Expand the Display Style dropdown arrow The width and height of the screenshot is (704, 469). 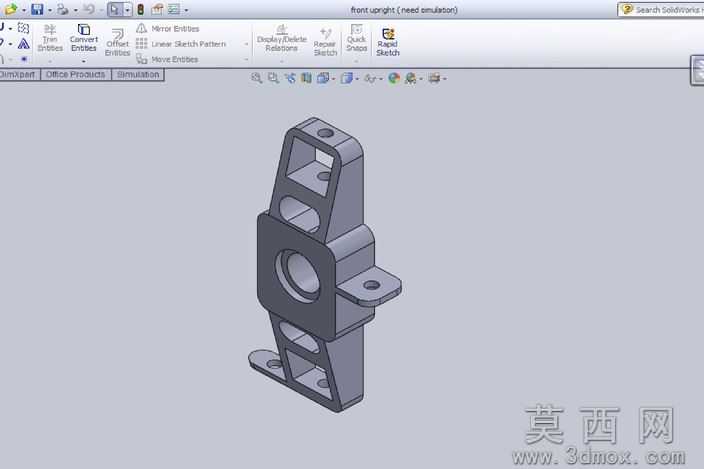357,79
